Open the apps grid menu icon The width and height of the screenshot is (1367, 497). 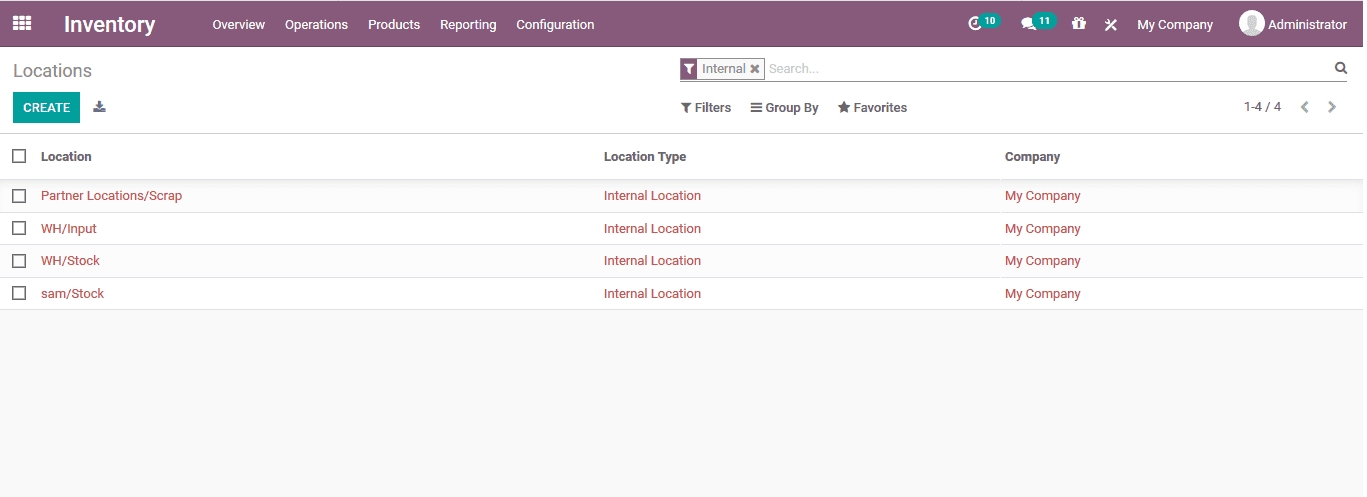[x=21, y=24]
